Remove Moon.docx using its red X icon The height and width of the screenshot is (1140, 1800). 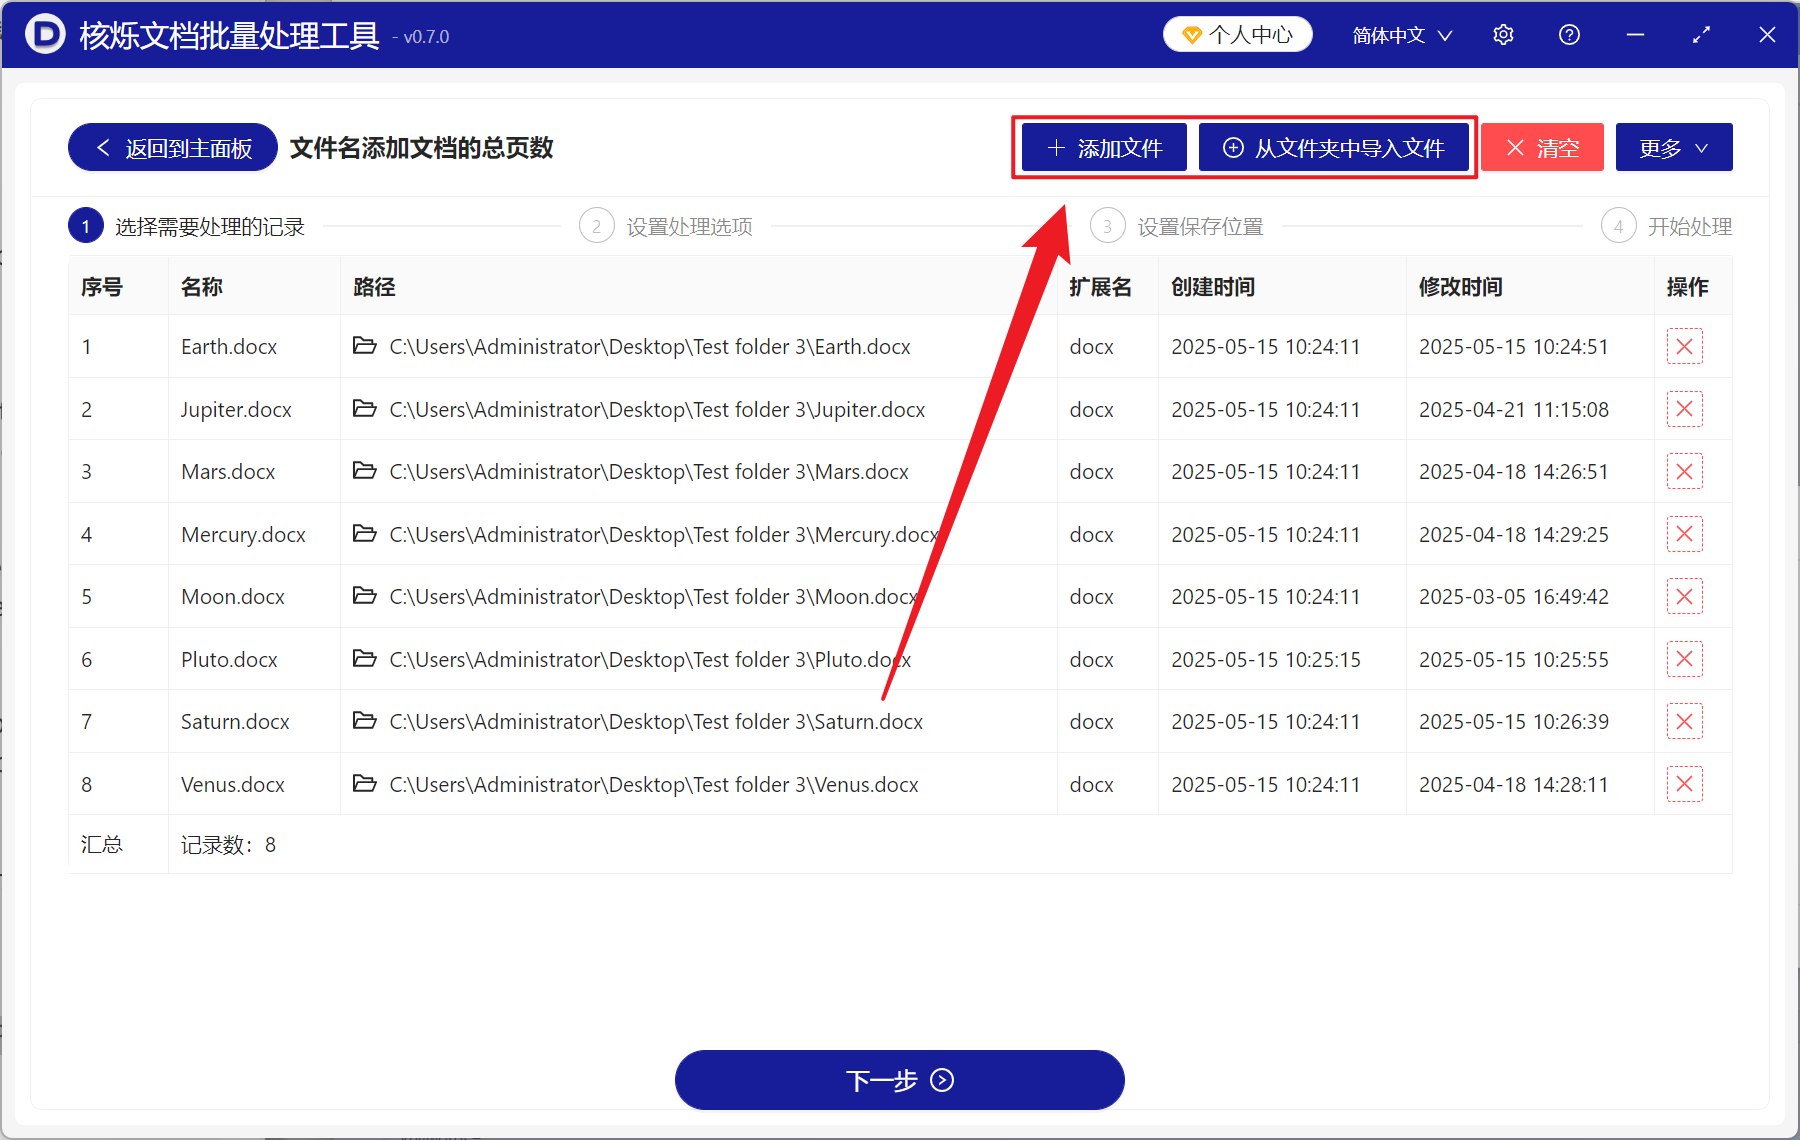point(1684,597)
